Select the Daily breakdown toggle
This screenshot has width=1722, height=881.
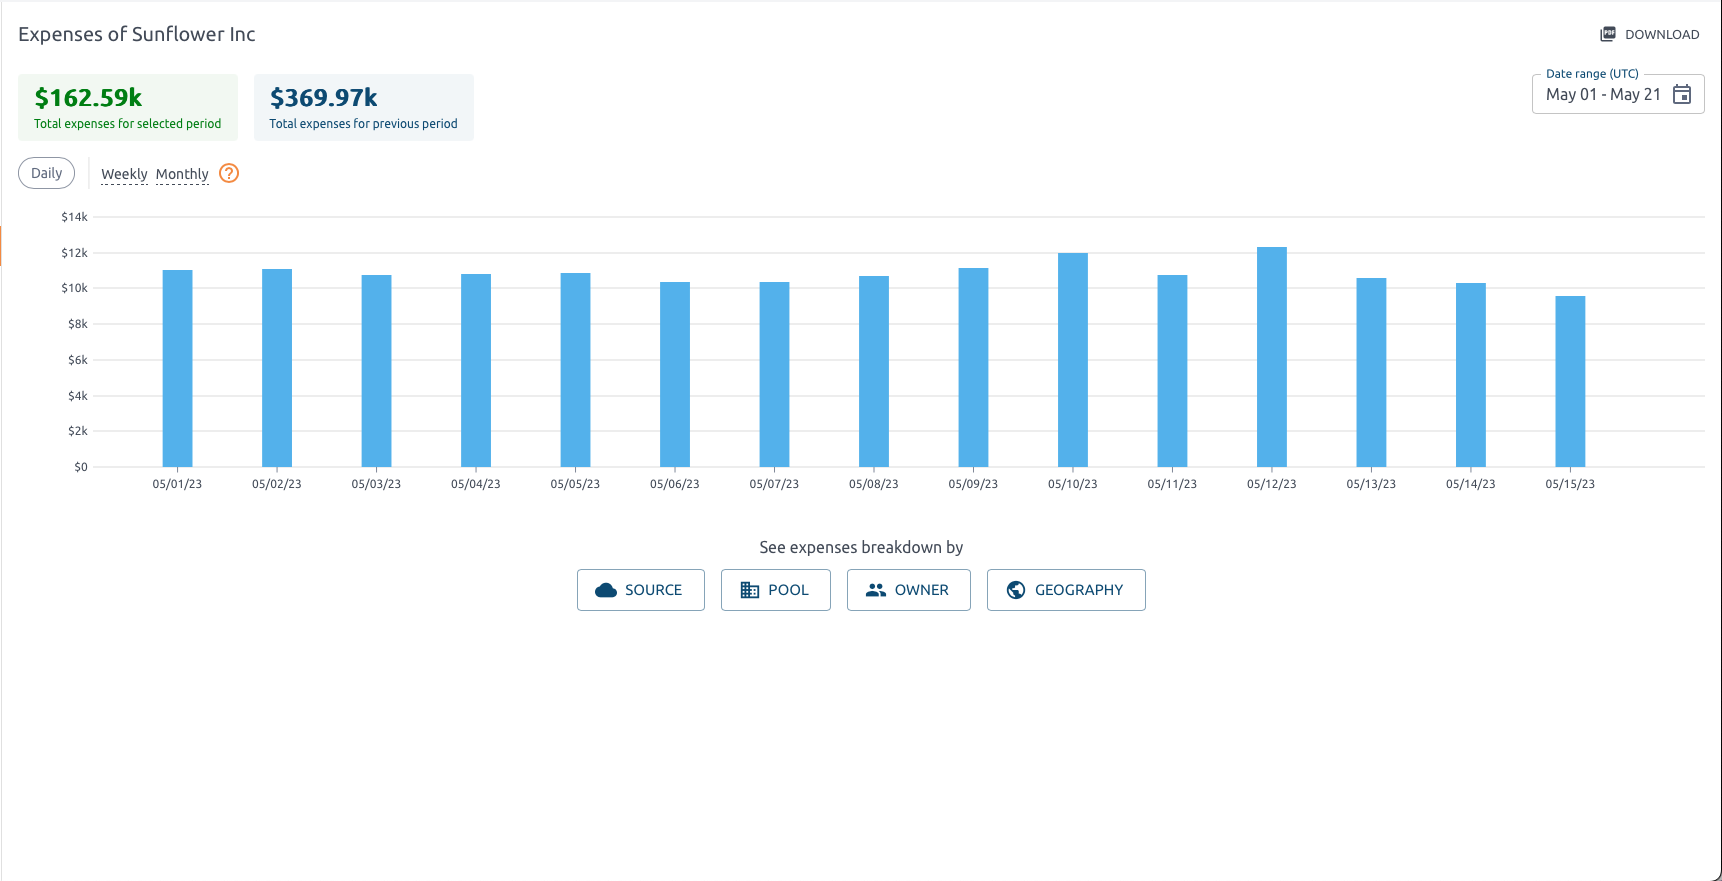[47, 173]
